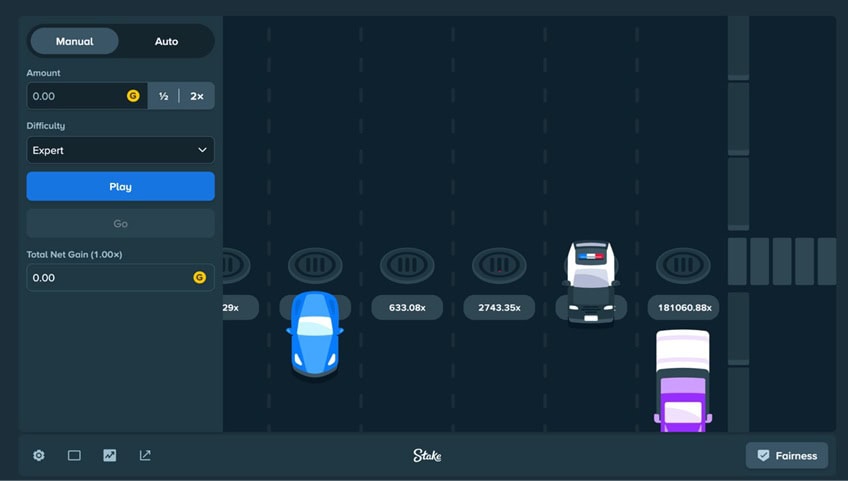
Task: Double the bet with 2× button
Action: pyautogui.click(x=197, y=96)
